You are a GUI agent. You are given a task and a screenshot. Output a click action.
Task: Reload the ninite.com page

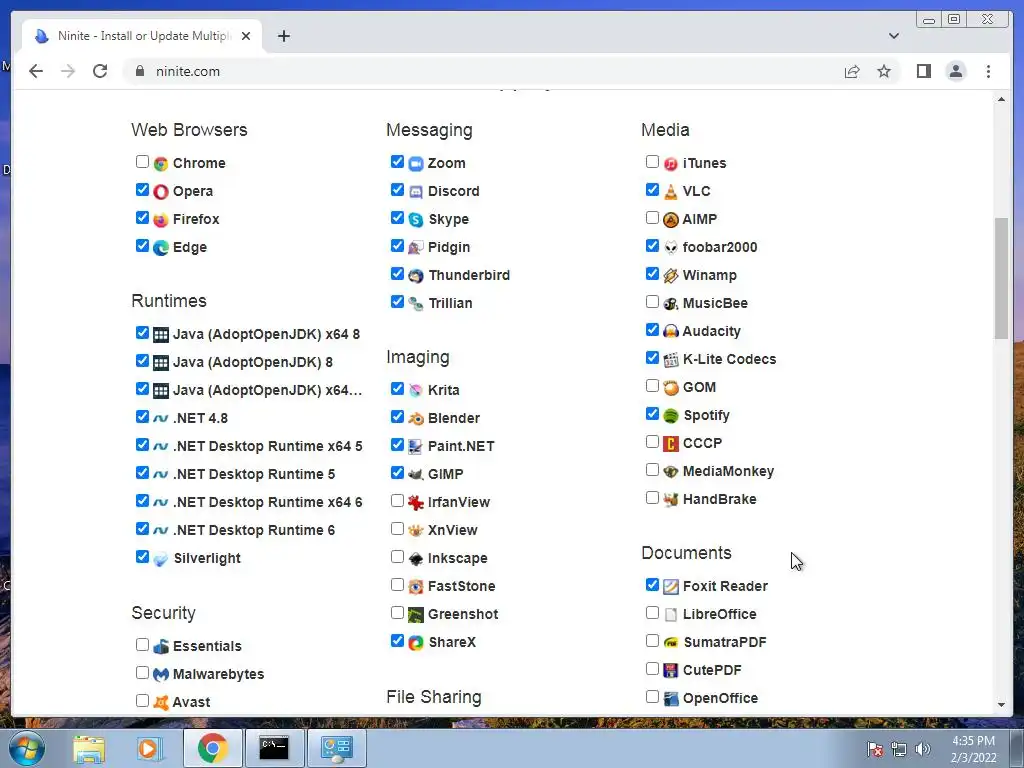100,71
